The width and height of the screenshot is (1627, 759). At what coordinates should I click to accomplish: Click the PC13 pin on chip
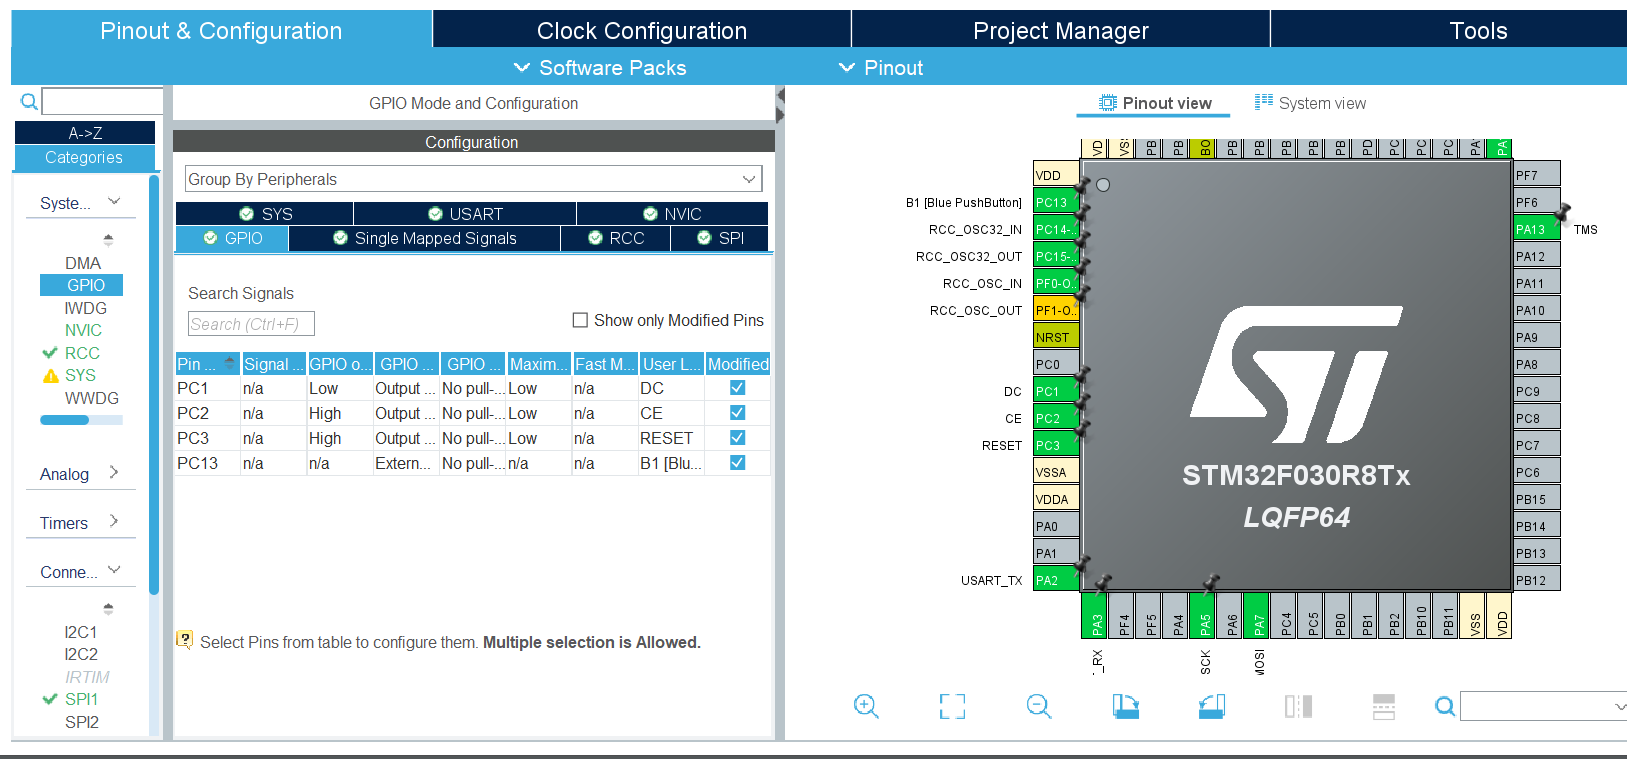pos(1055,202)
